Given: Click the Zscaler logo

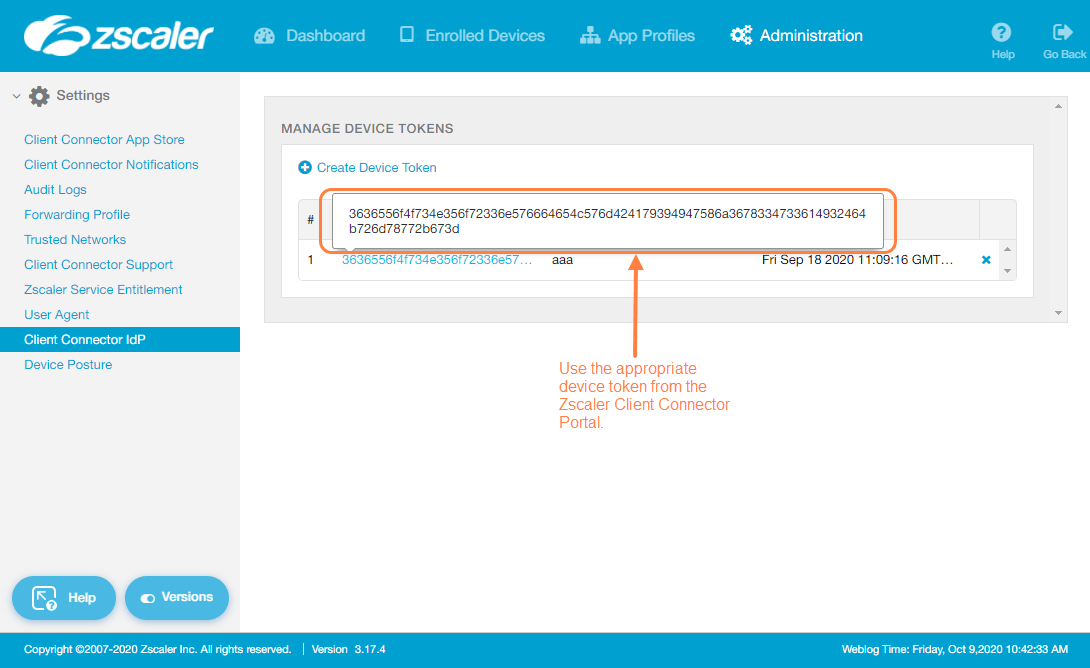Looking at the screenshot, I should point(120,34).
